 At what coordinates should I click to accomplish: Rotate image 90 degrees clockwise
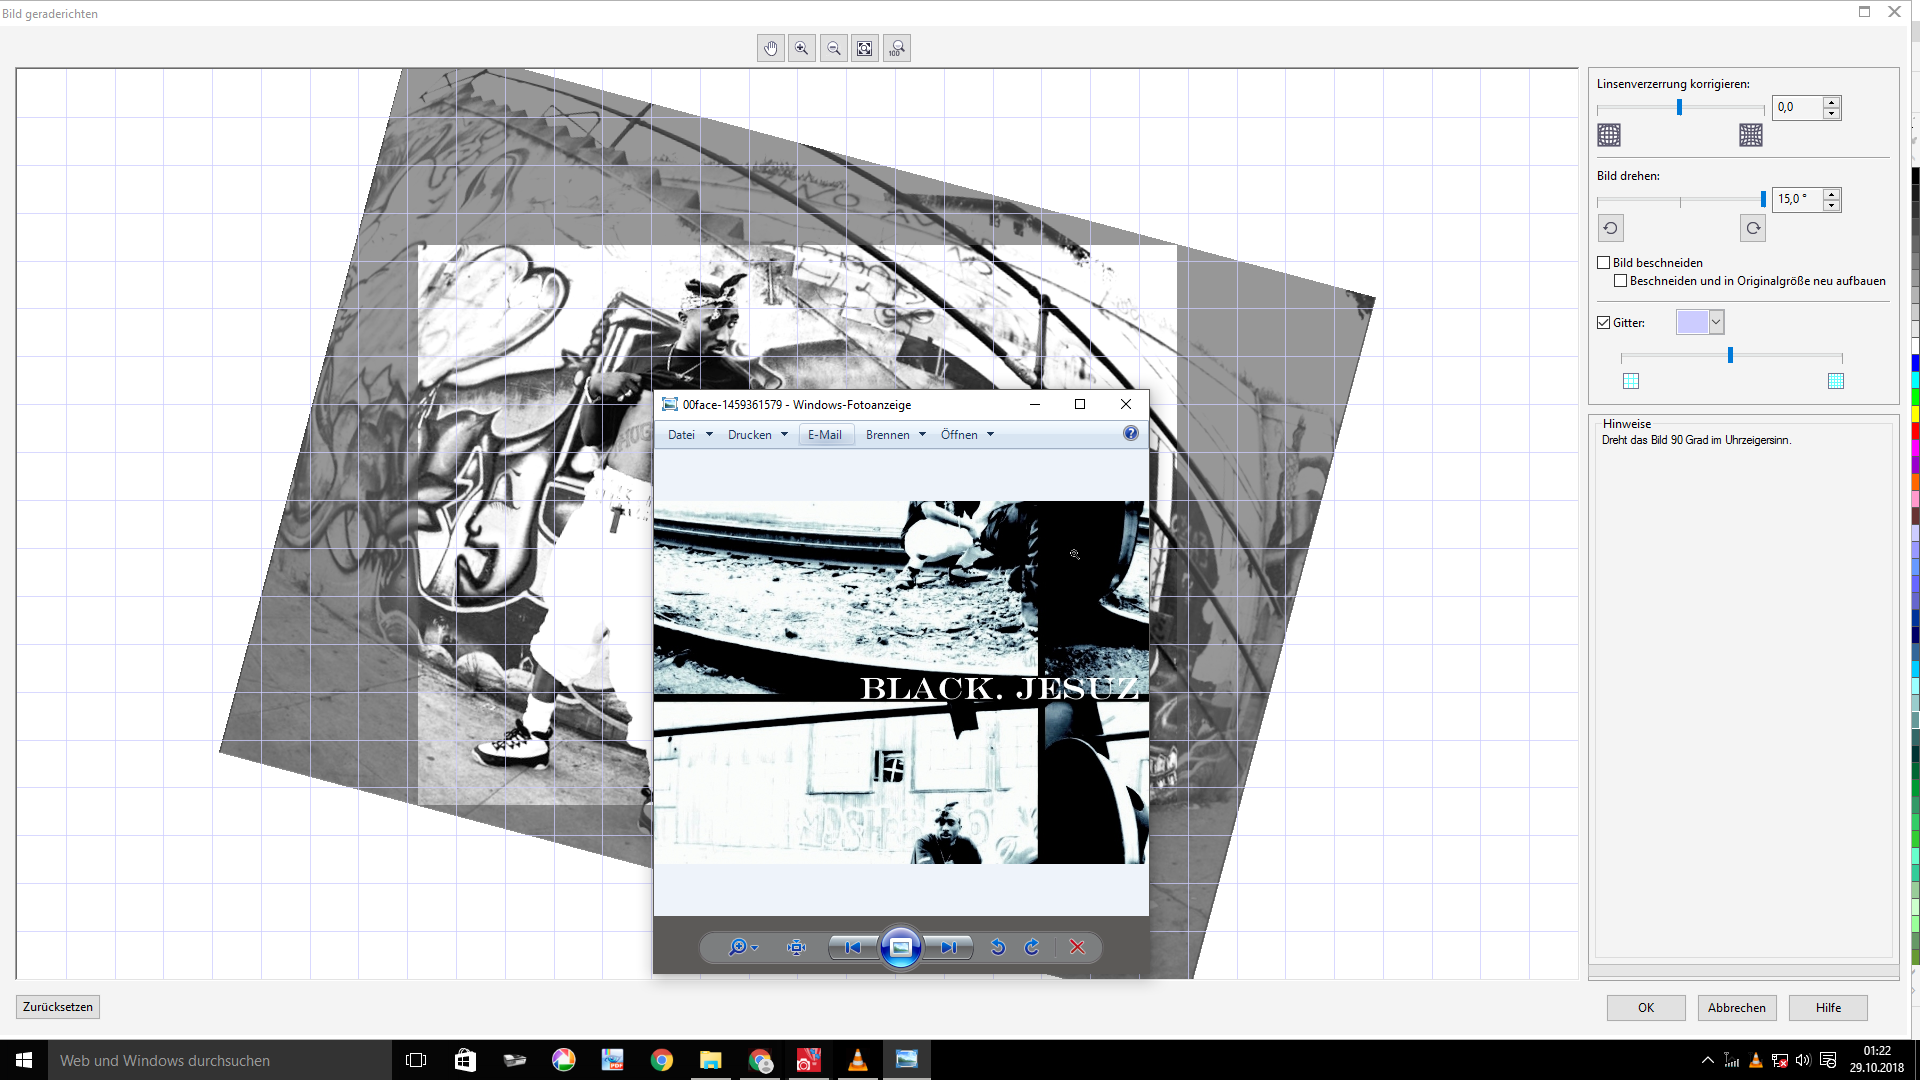1753,228
